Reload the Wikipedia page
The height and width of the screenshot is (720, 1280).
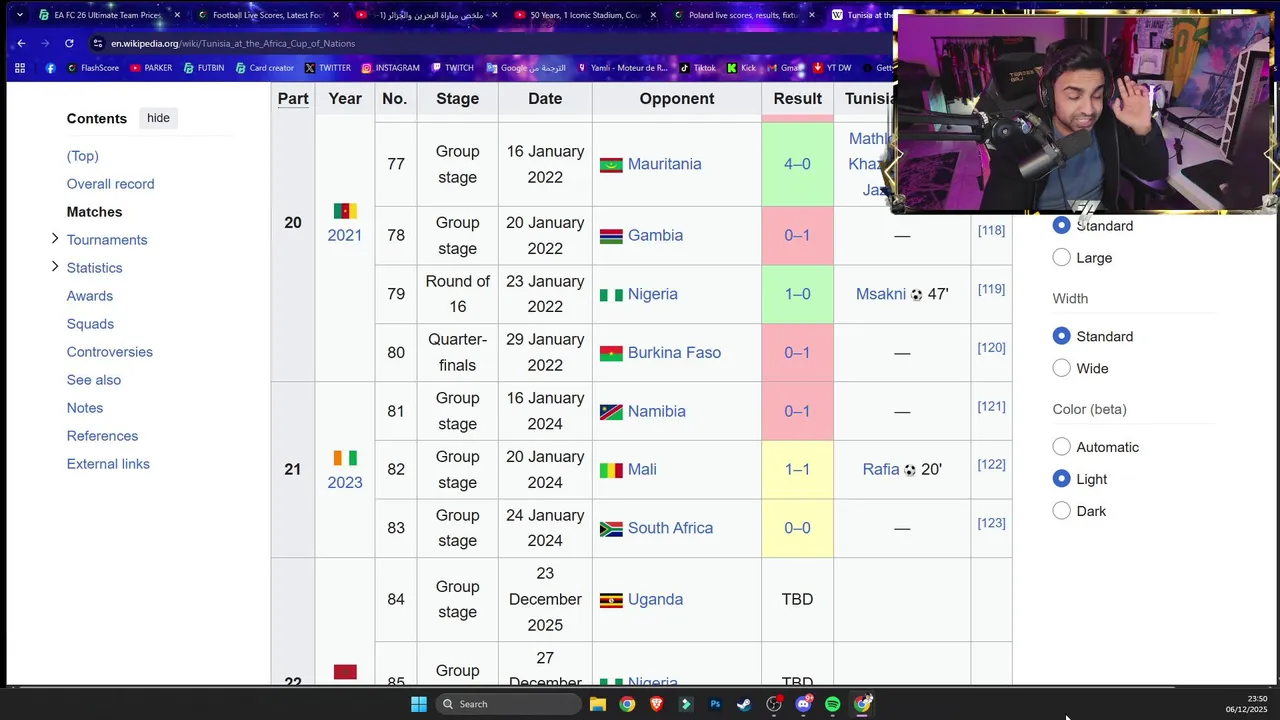[x=69, y=43]
